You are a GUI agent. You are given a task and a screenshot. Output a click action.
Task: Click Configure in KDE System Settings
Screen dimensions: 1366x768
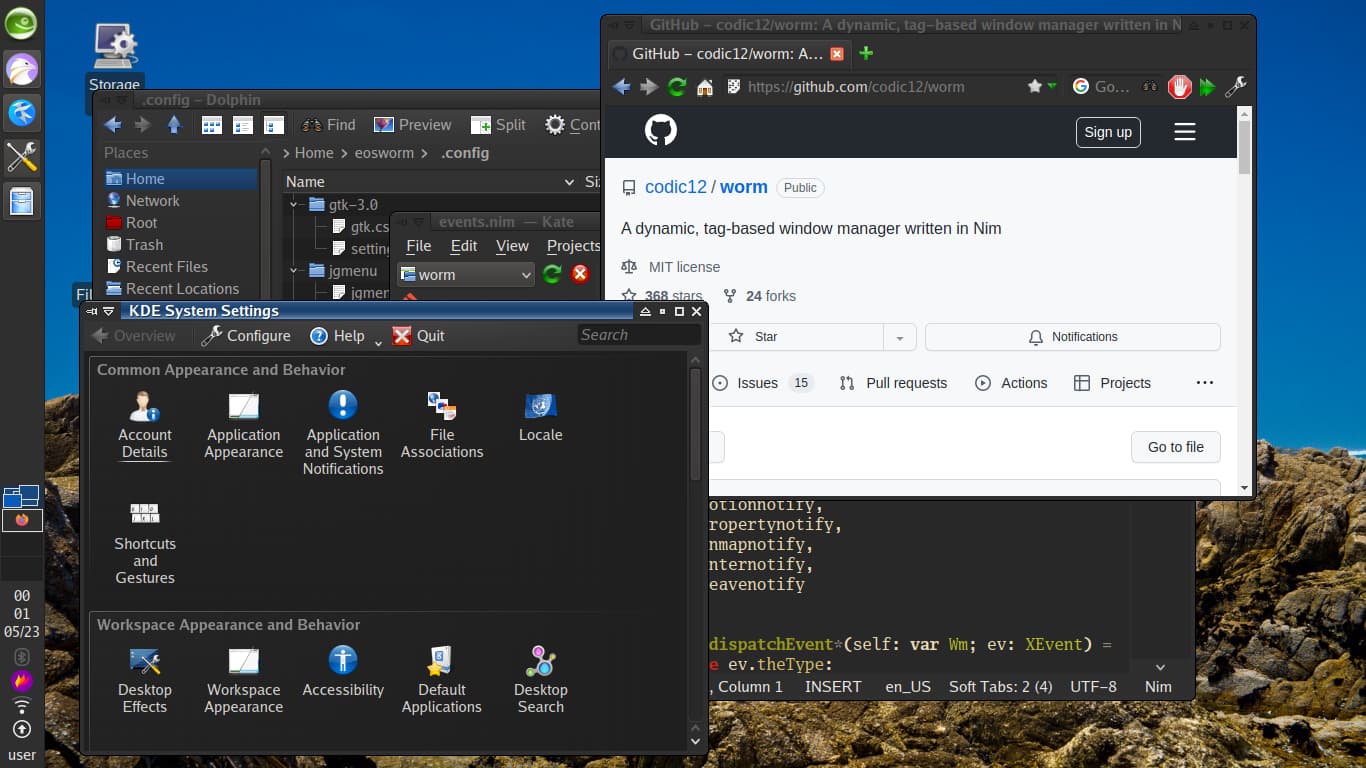(246, 336)
